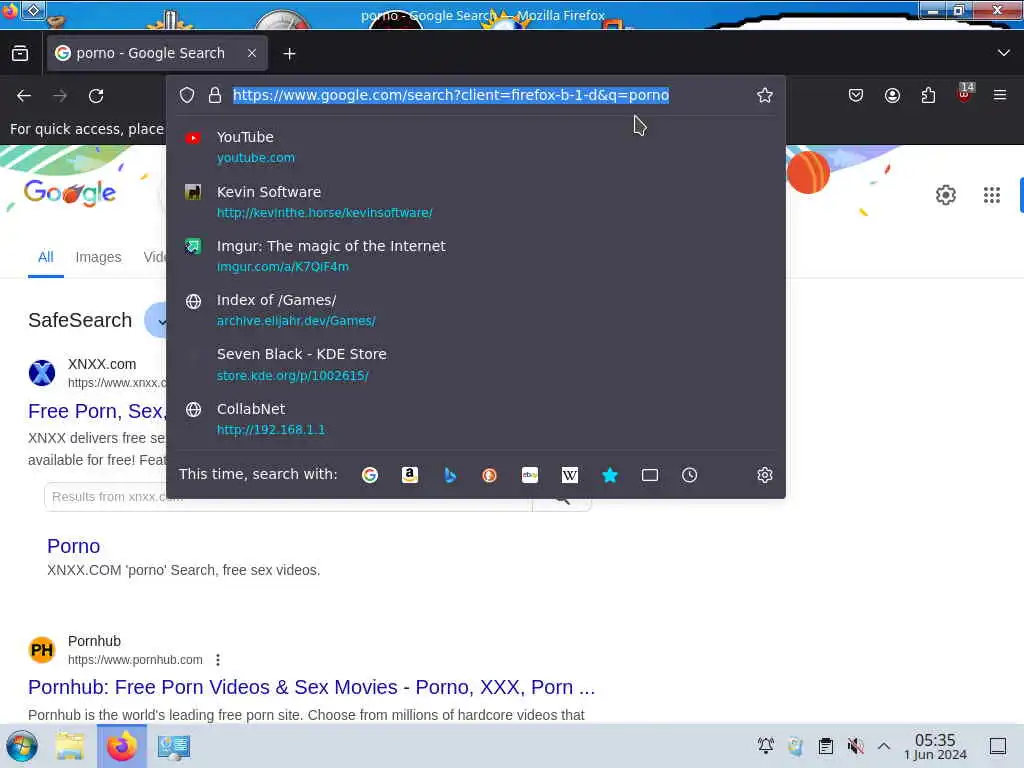Viewport: 1024px width, 768px height.
Task: Choose Index of /Games/ suggestion
Action: point(475,310)
